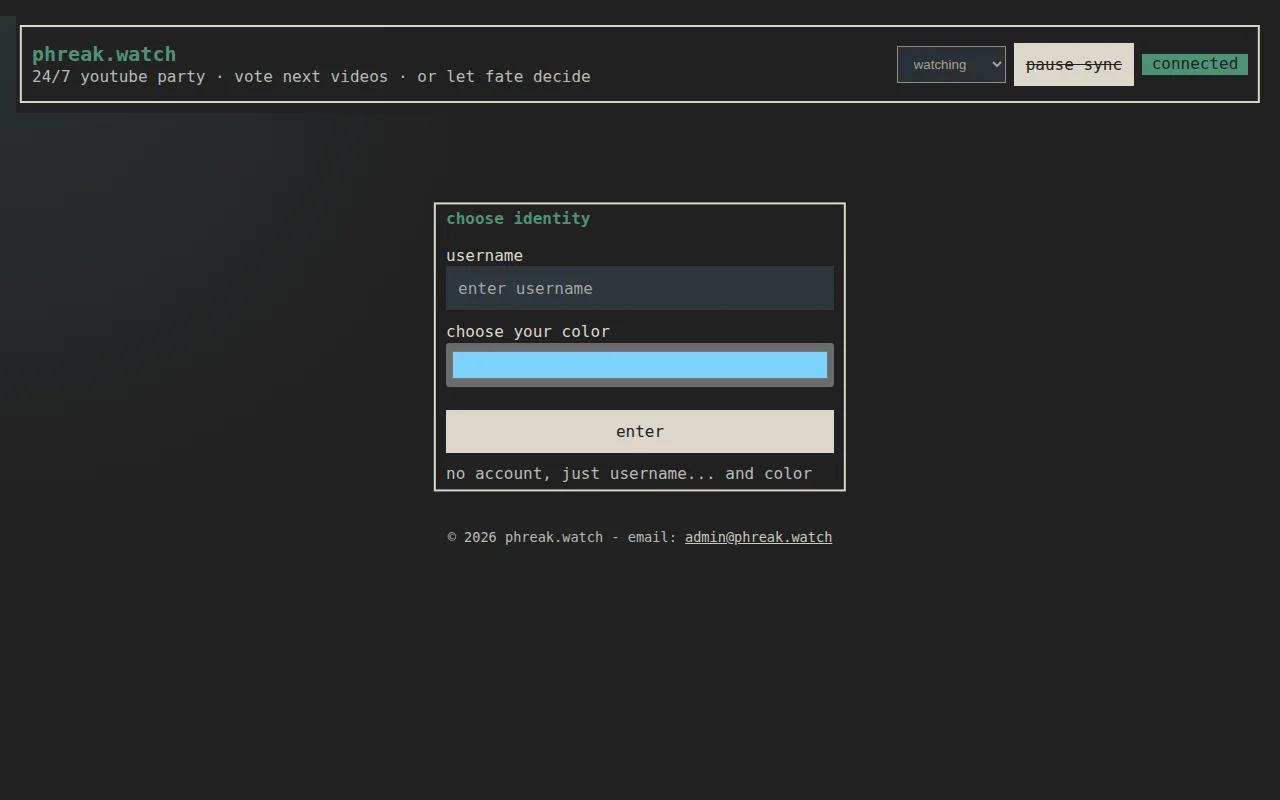This screenshot has height=800, width=1280.
Task: Click the pause sync button
Action: [1074, 64]
